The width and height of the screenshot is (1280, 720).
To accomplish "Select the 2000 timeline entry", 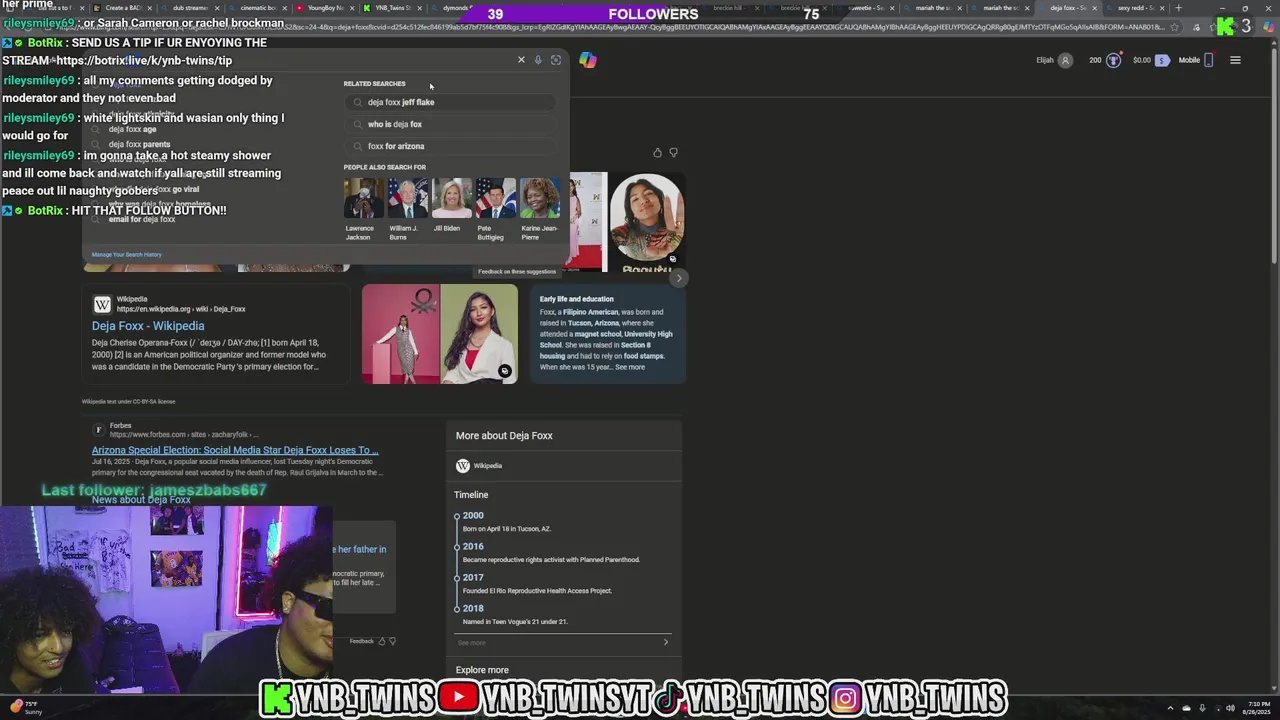I will tap(473, 515).
